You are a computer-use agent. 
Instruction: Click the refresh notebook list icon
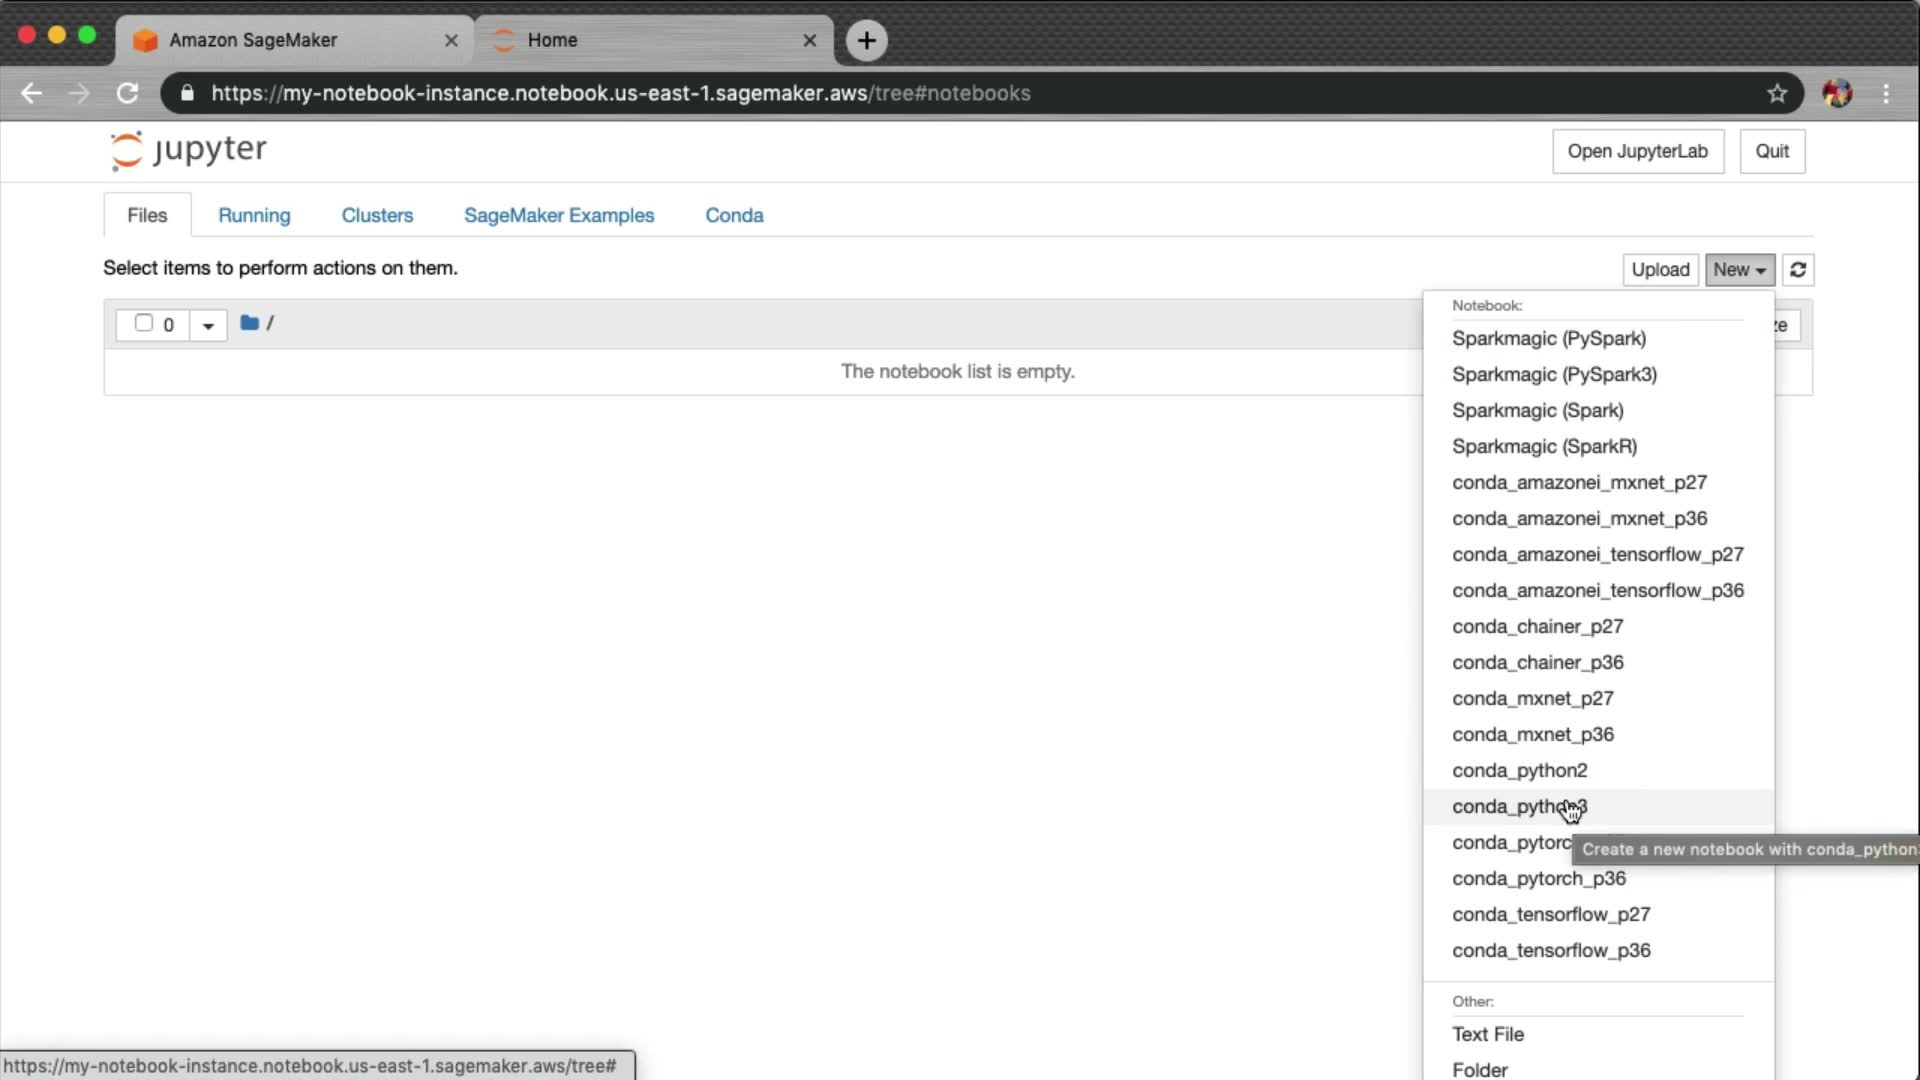click(1797, 270)
